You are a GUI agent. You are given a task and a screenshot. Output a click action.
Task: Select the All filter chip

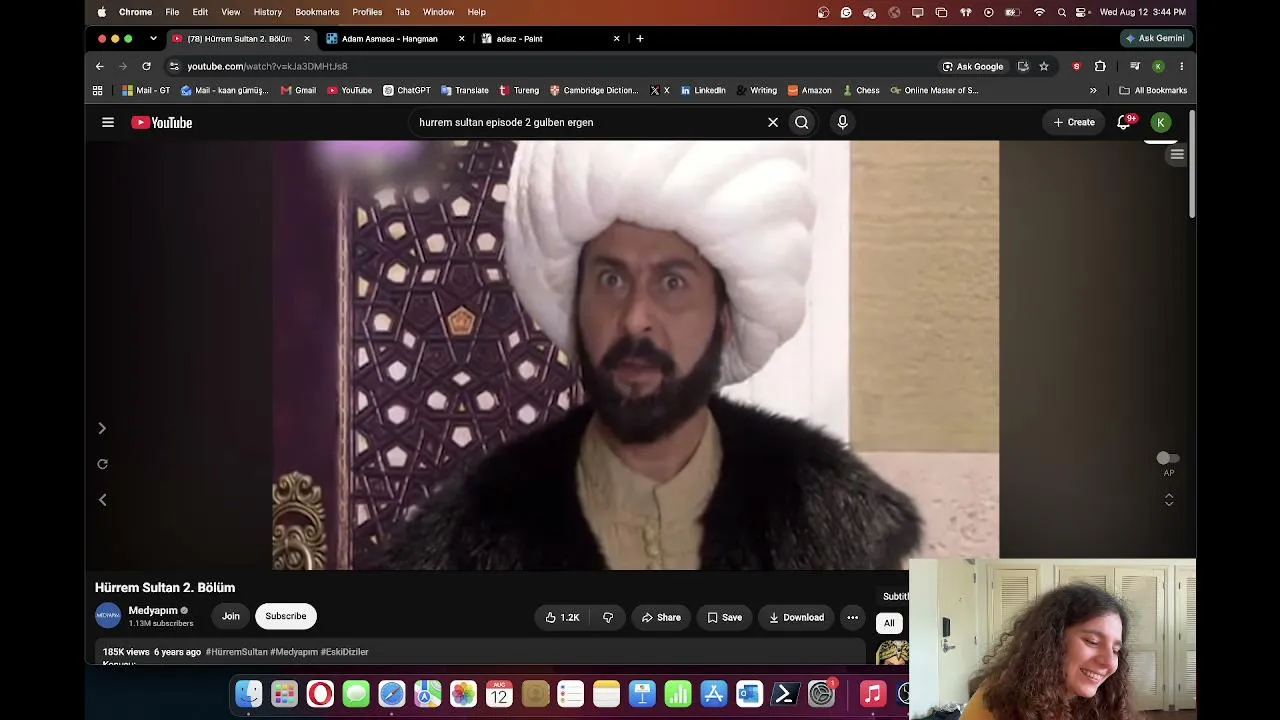pos(889,623)
